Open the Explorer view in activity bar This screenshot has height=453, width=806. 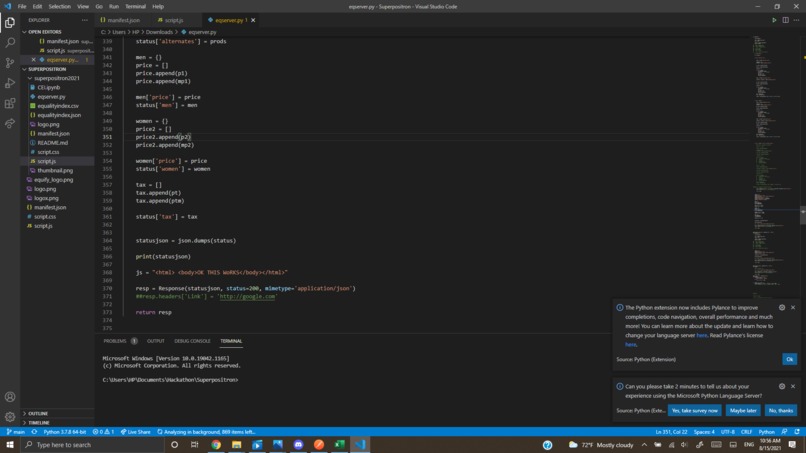point(10,23)
